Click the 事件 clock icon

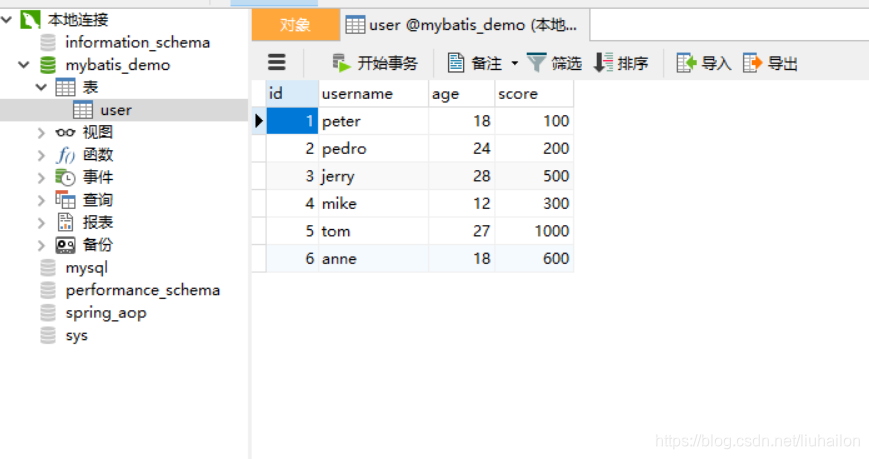65,178
